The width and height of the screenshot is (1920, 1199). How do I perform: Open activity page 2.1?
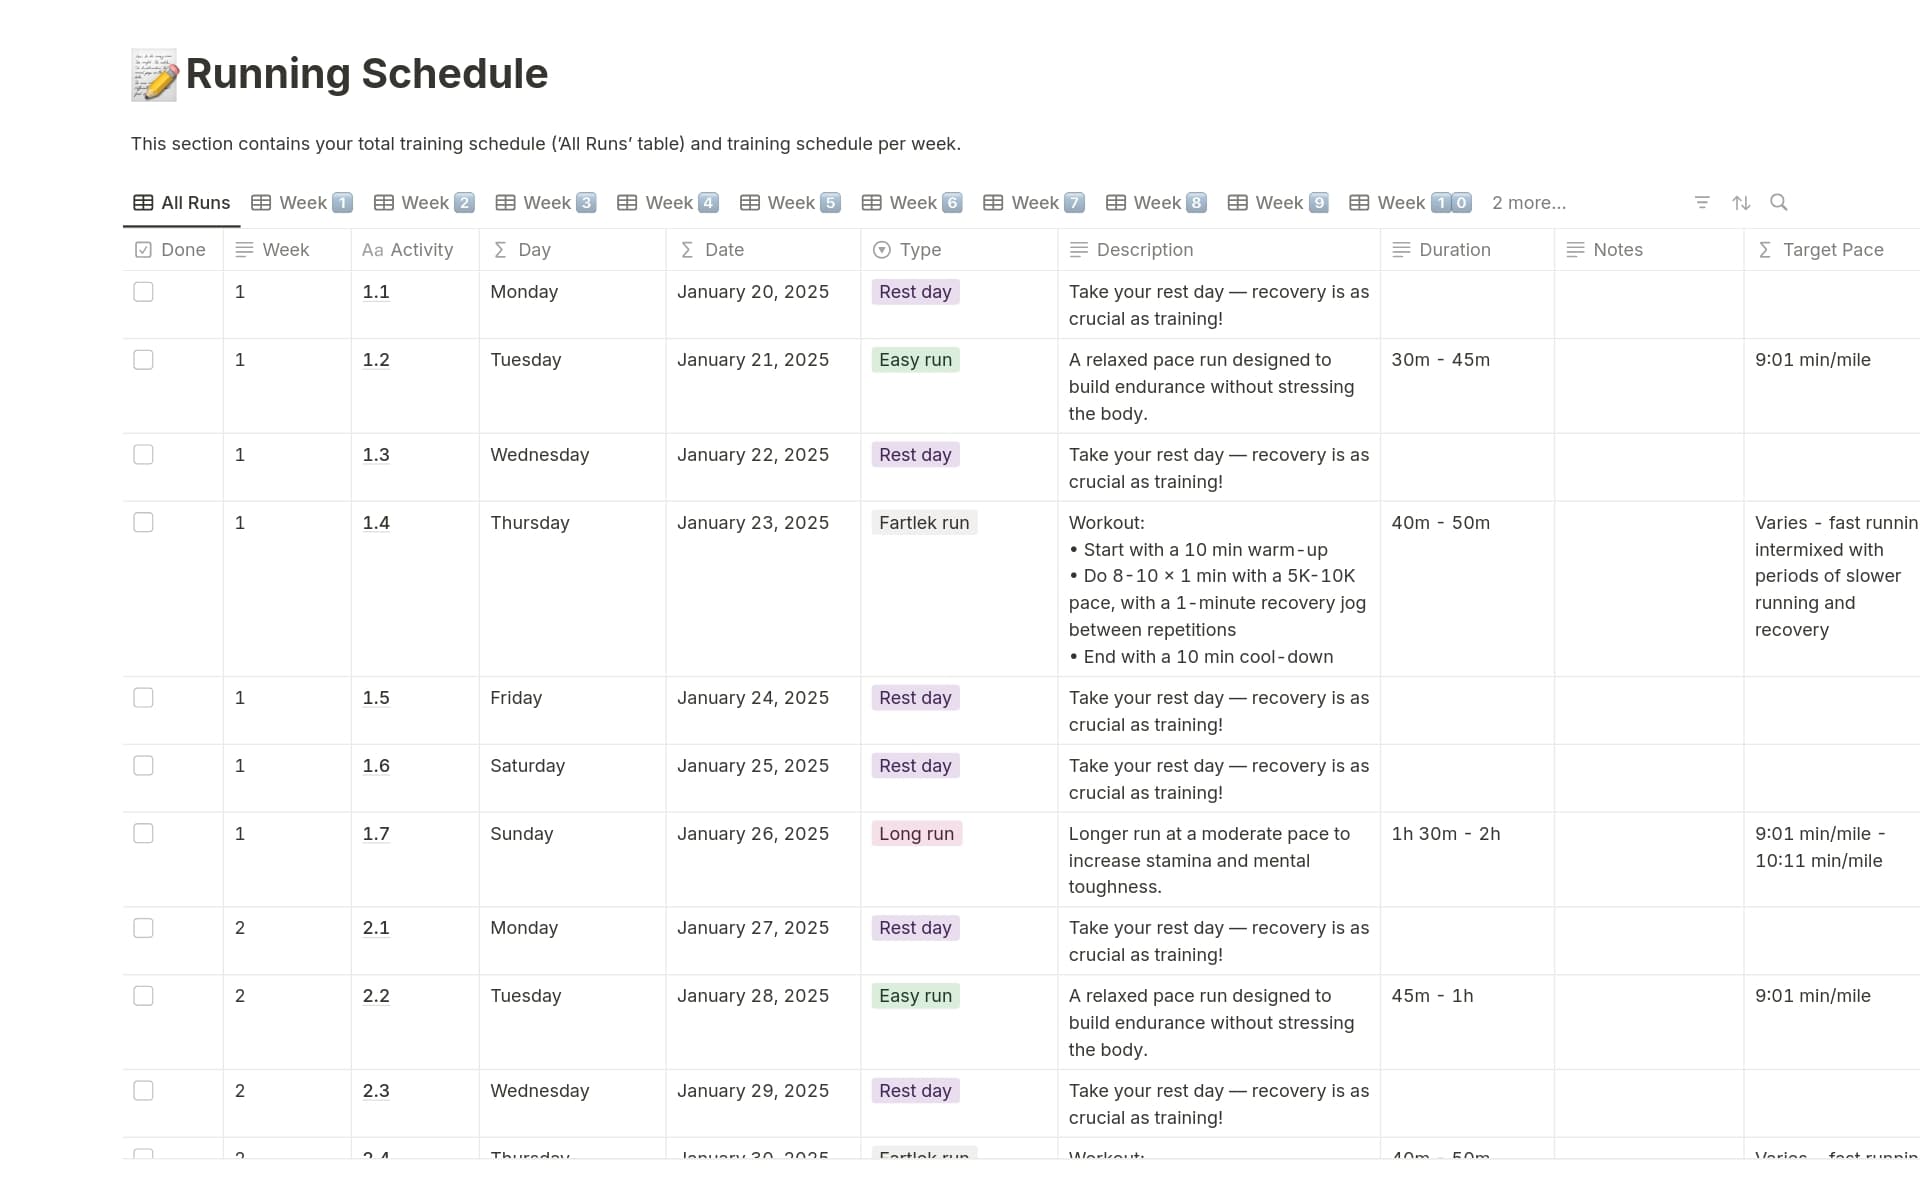coord(376,928)
